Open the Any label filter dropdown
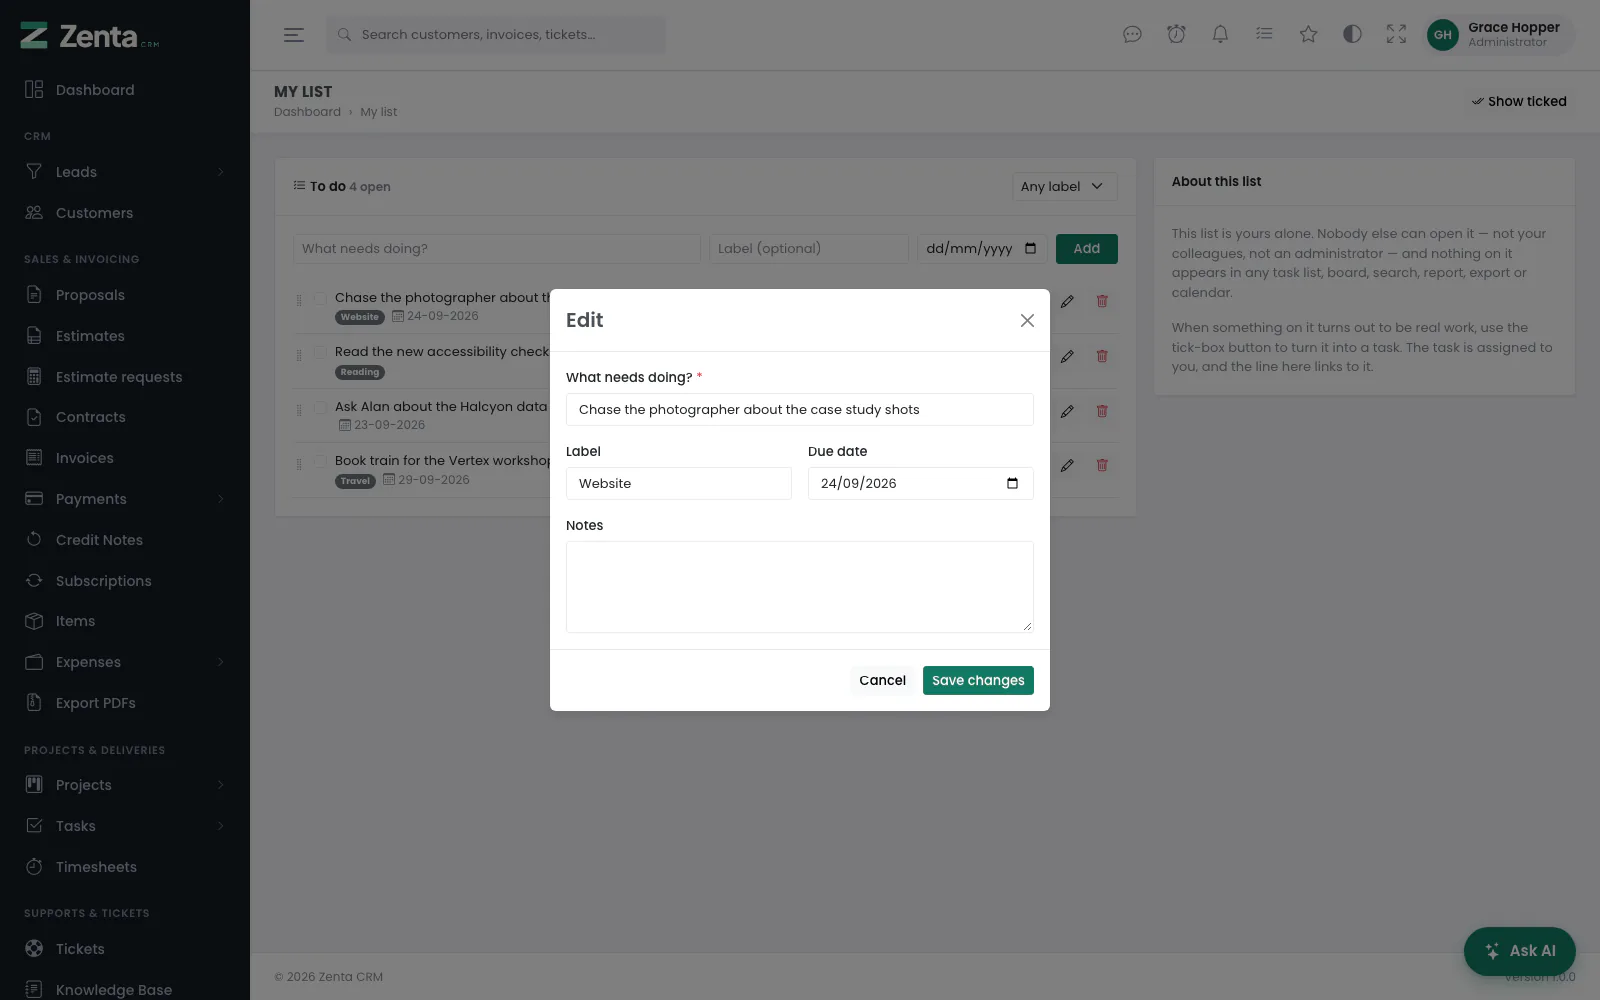 coord(1064,187)
